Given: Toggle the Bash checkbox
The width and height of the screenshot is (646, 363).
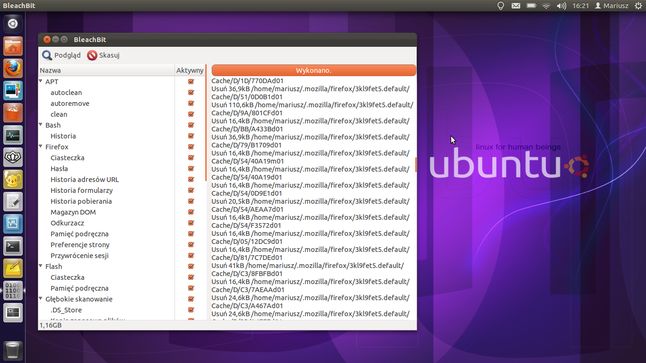Looking at the screenshot, I should [191, 125].
